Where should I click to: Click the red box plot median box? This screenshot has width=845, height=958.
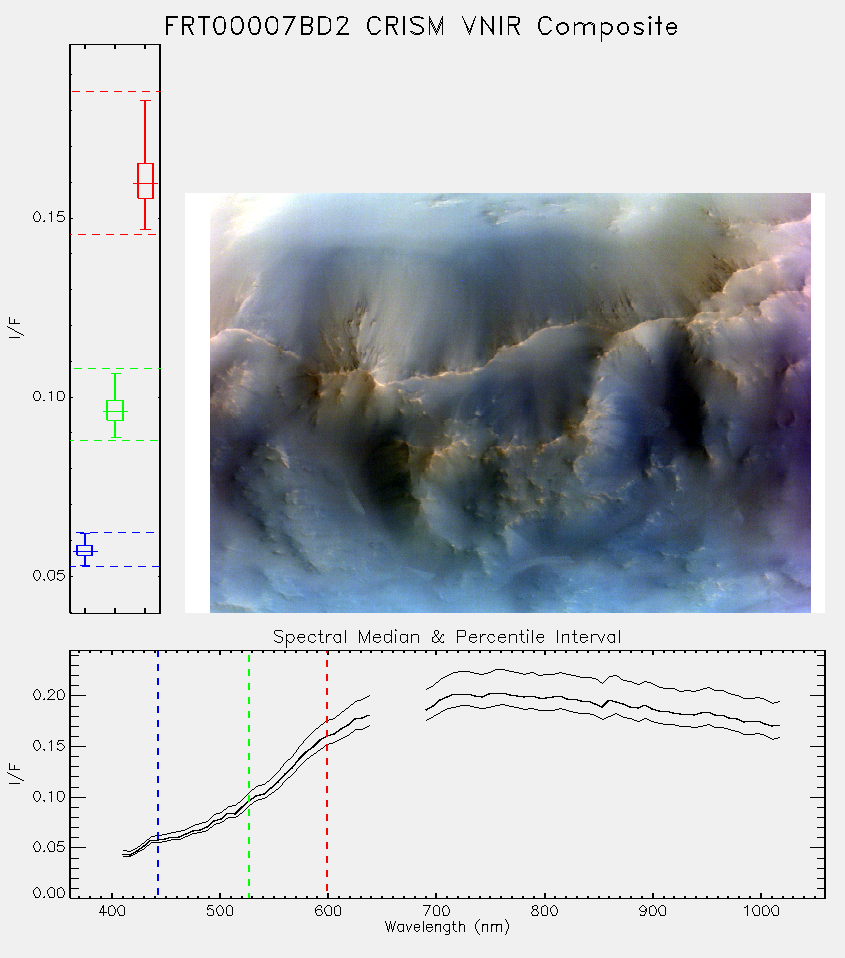point(145,181)
